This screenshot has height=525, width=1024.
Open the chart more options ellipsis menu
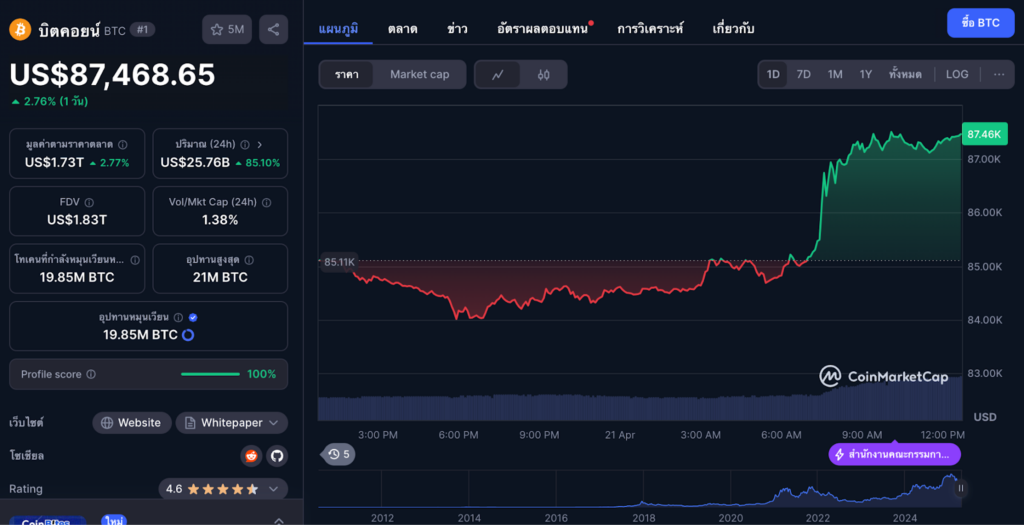(998, 74)
